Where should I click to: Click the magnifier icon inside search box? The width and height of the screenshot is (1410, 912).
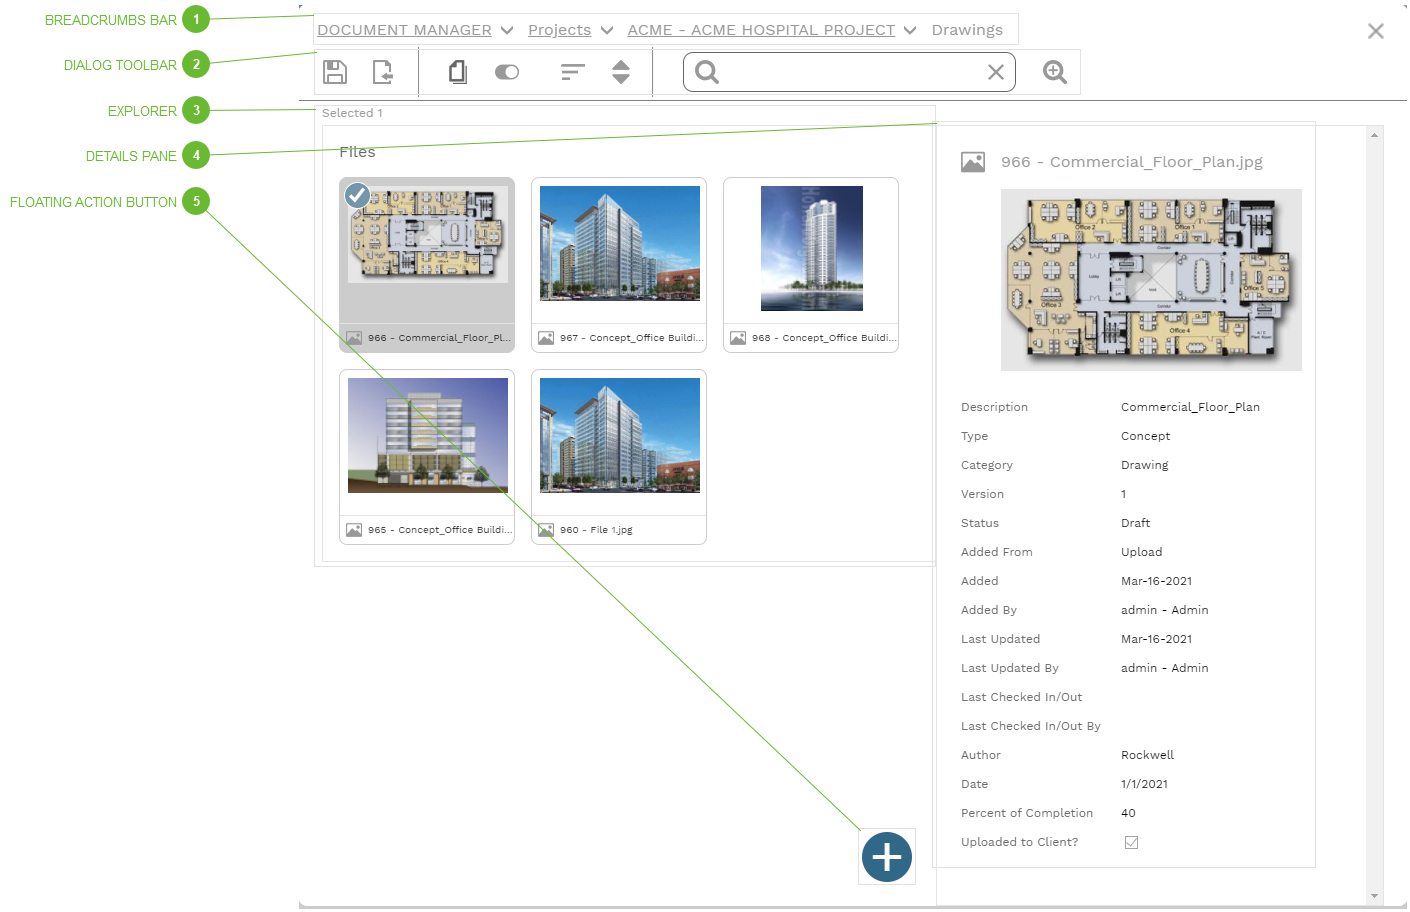click(x=707, y=72)
